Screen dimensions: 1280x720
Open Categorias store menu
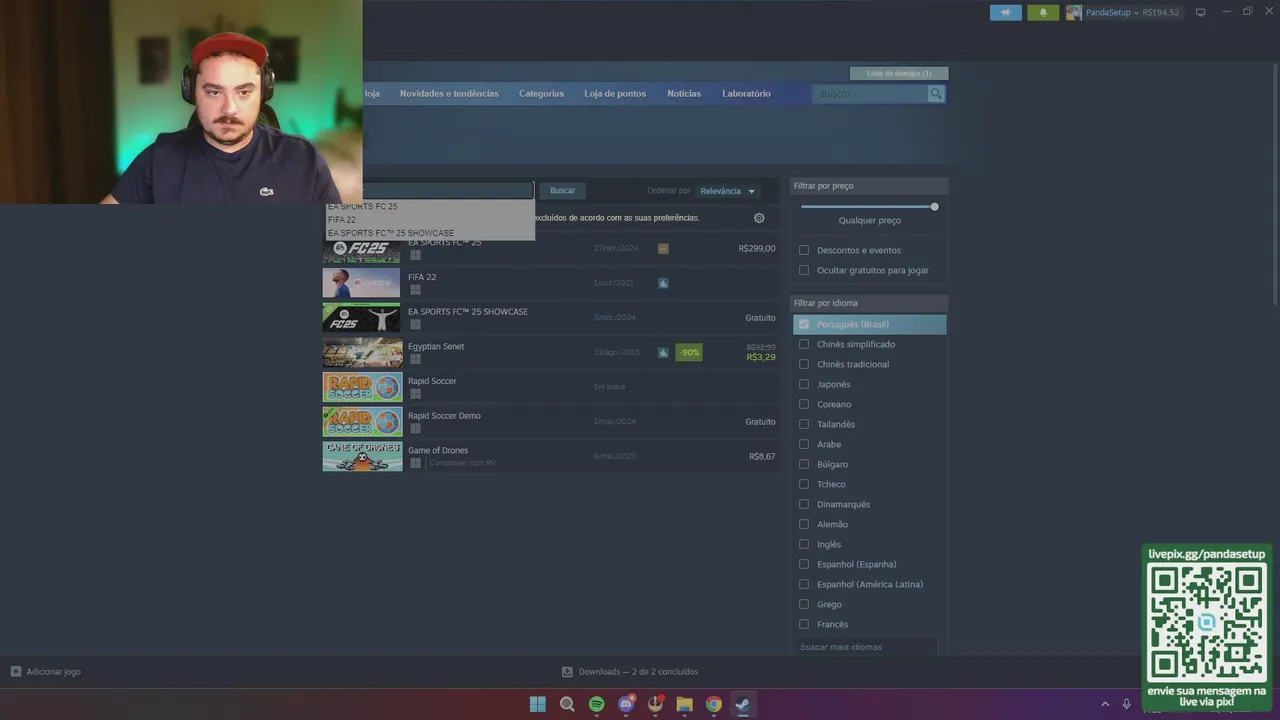point(541,94)
